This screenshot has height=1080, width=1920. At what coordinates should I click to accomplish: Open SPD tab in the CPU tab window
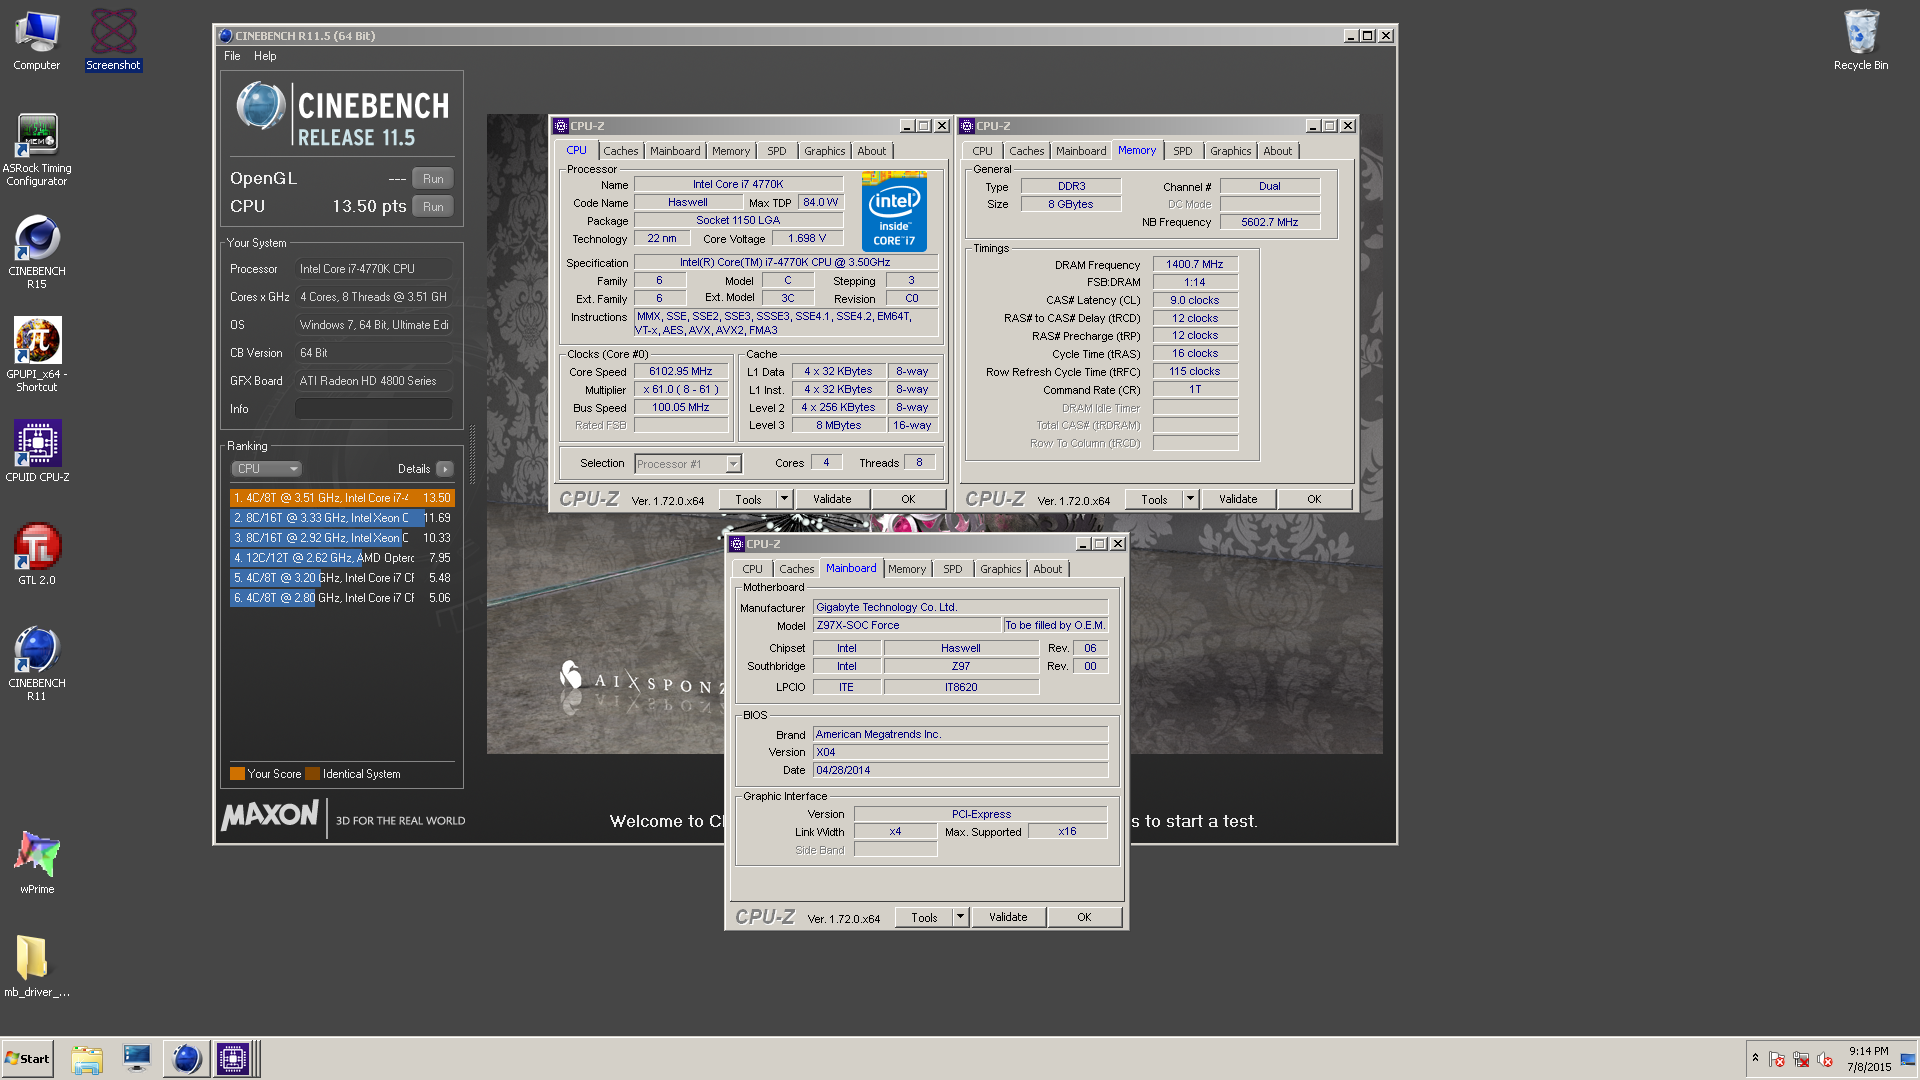777,151
